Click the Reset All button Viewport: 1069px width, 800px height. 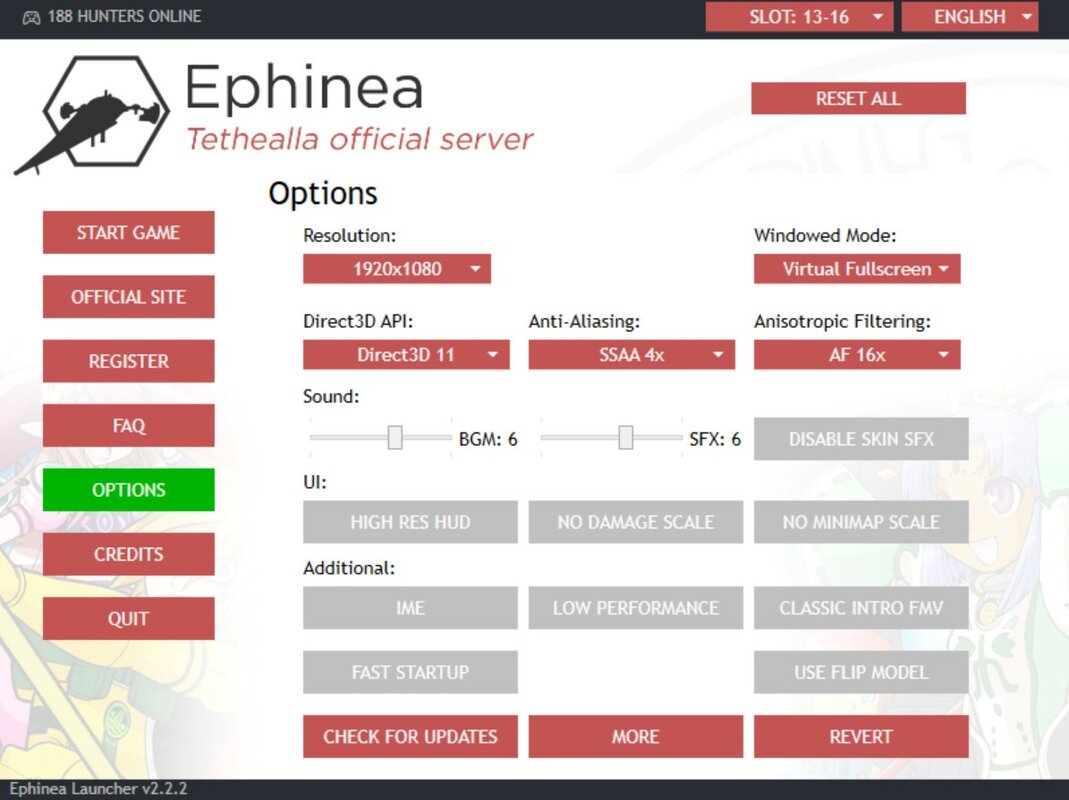pos(858,99)
